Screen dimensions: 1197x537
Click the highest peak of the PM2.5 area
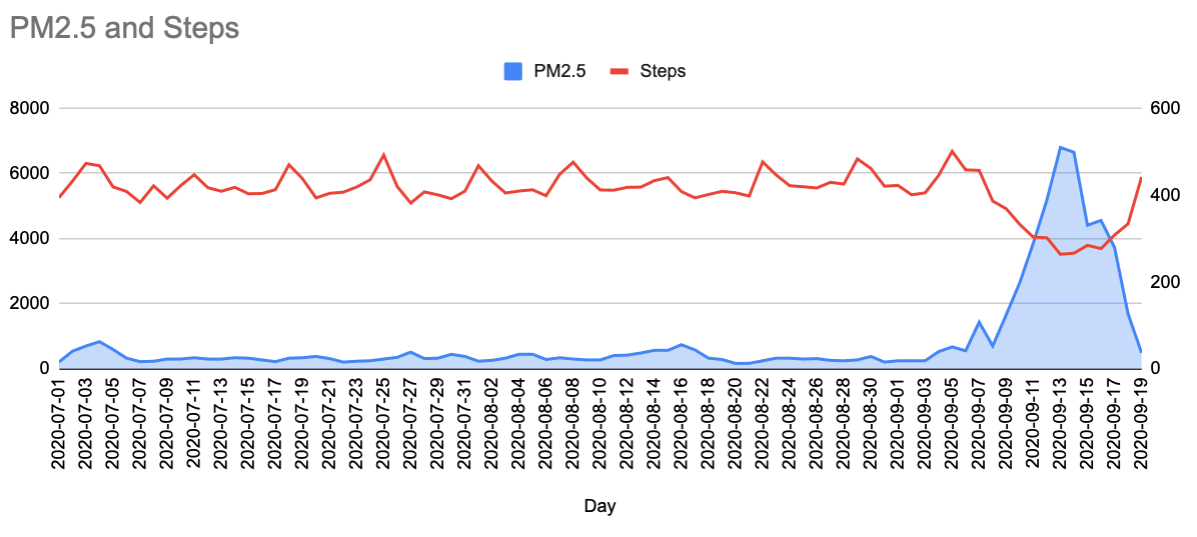[1060, 148]
